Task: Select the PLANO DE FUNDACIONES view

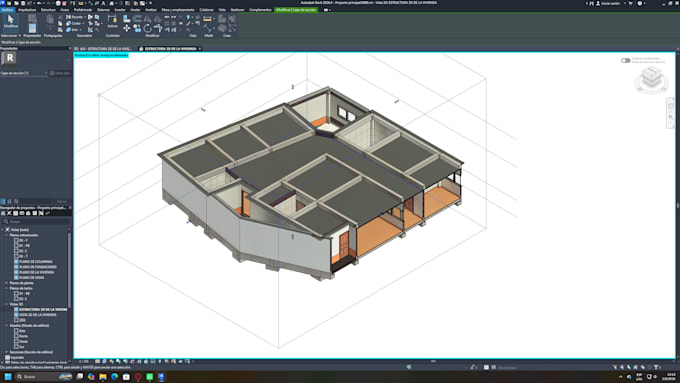Action: pos(38,267)
